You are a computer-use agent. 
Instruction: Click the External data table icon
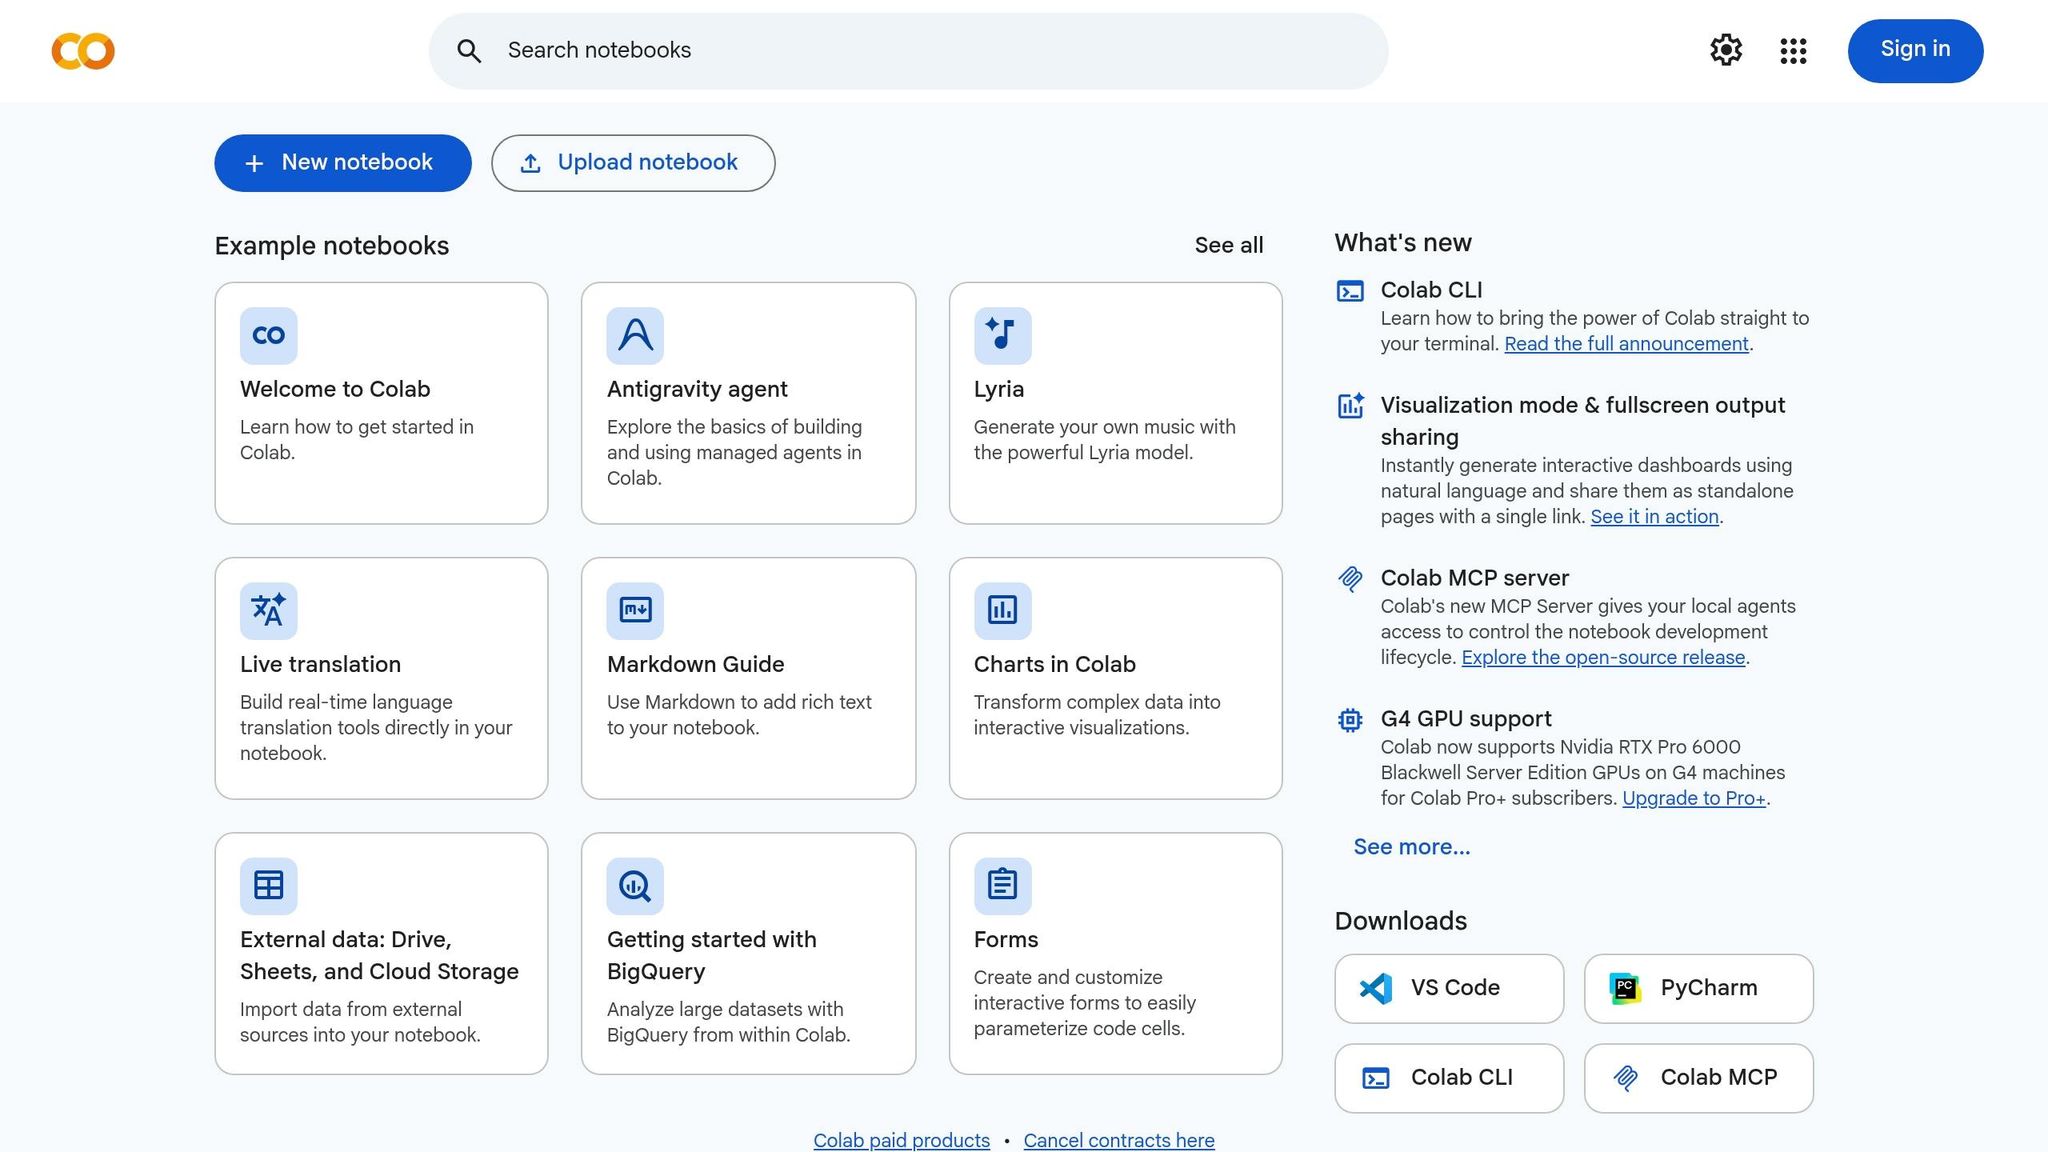(x=269, y=885)
